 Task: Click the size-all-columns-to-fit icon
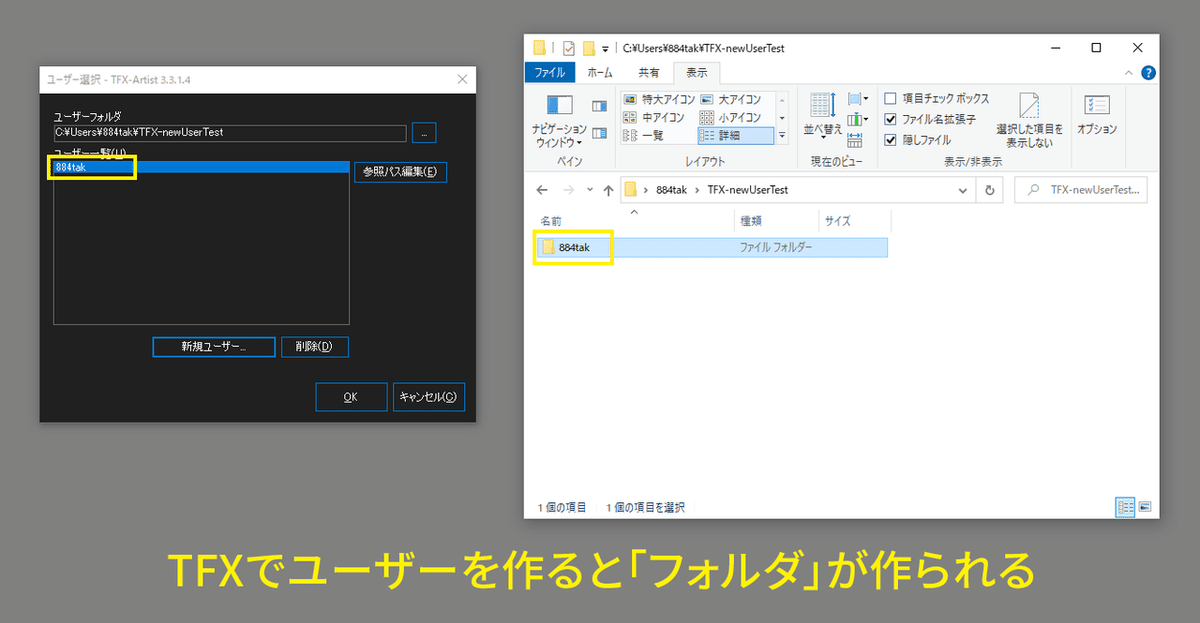coord(855,141)
